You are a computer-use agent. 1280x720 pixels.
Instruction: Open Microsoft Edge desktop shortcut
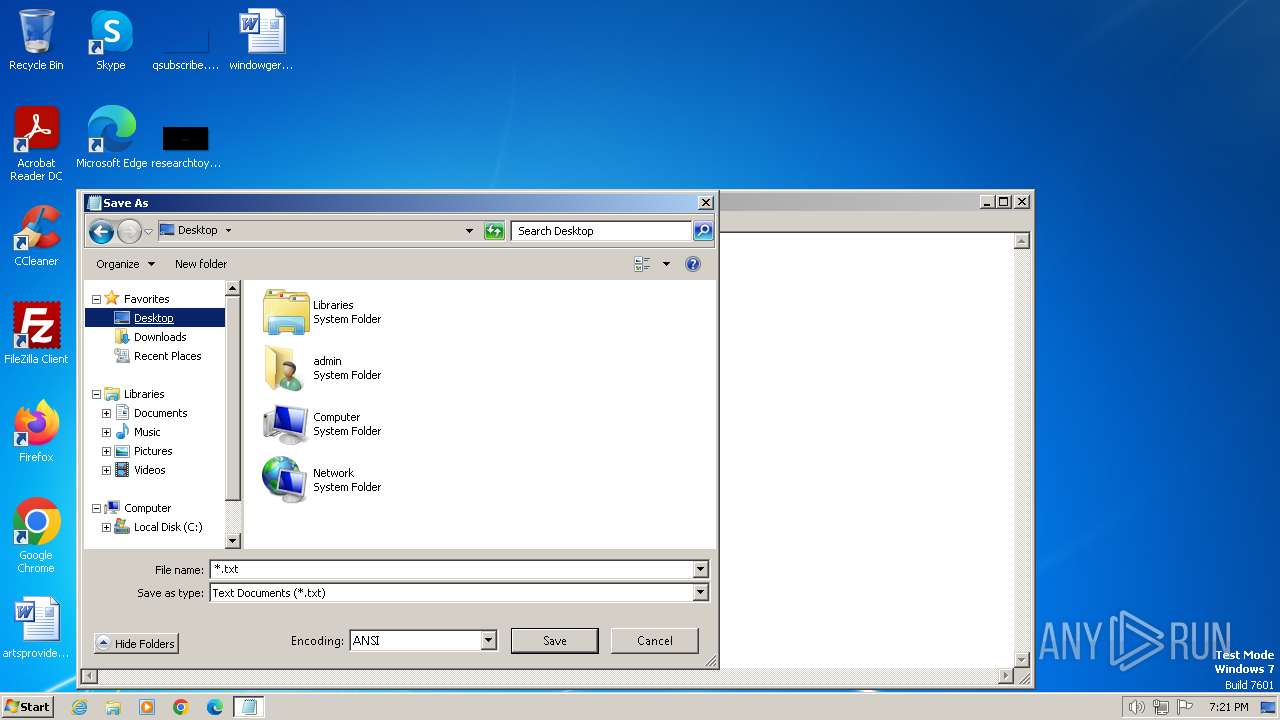click(x=111, y=138)
